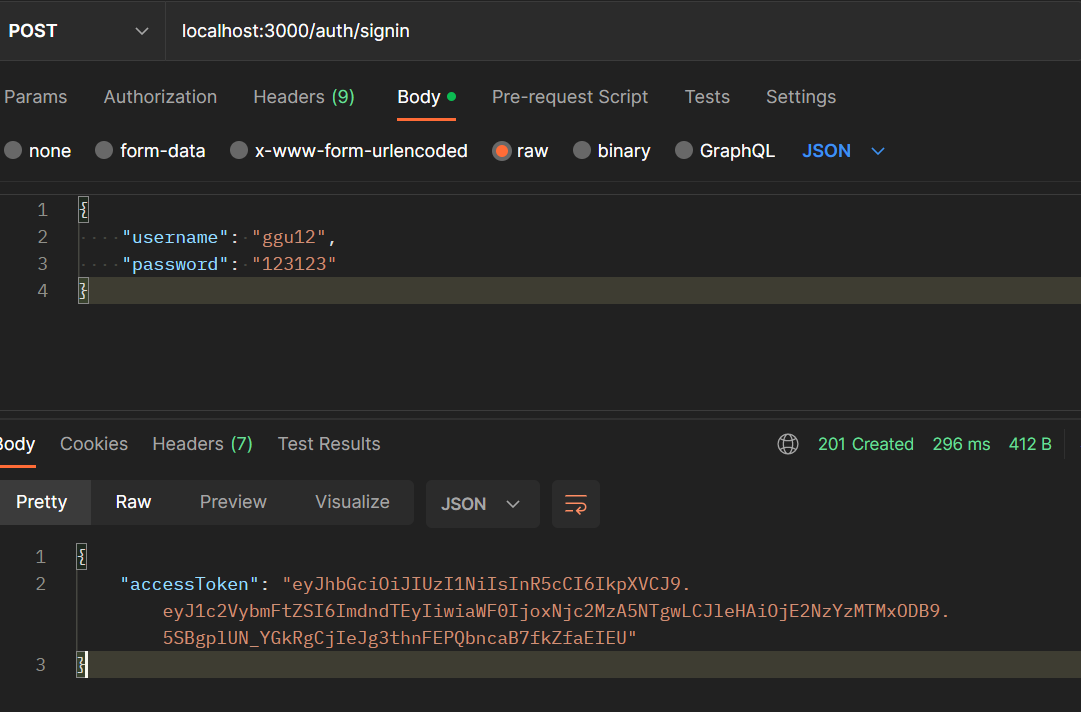Screen dimensions: 1081x712
Task: Click the token segment starting with 5SBgplUN
Action: tap(399, 638)
